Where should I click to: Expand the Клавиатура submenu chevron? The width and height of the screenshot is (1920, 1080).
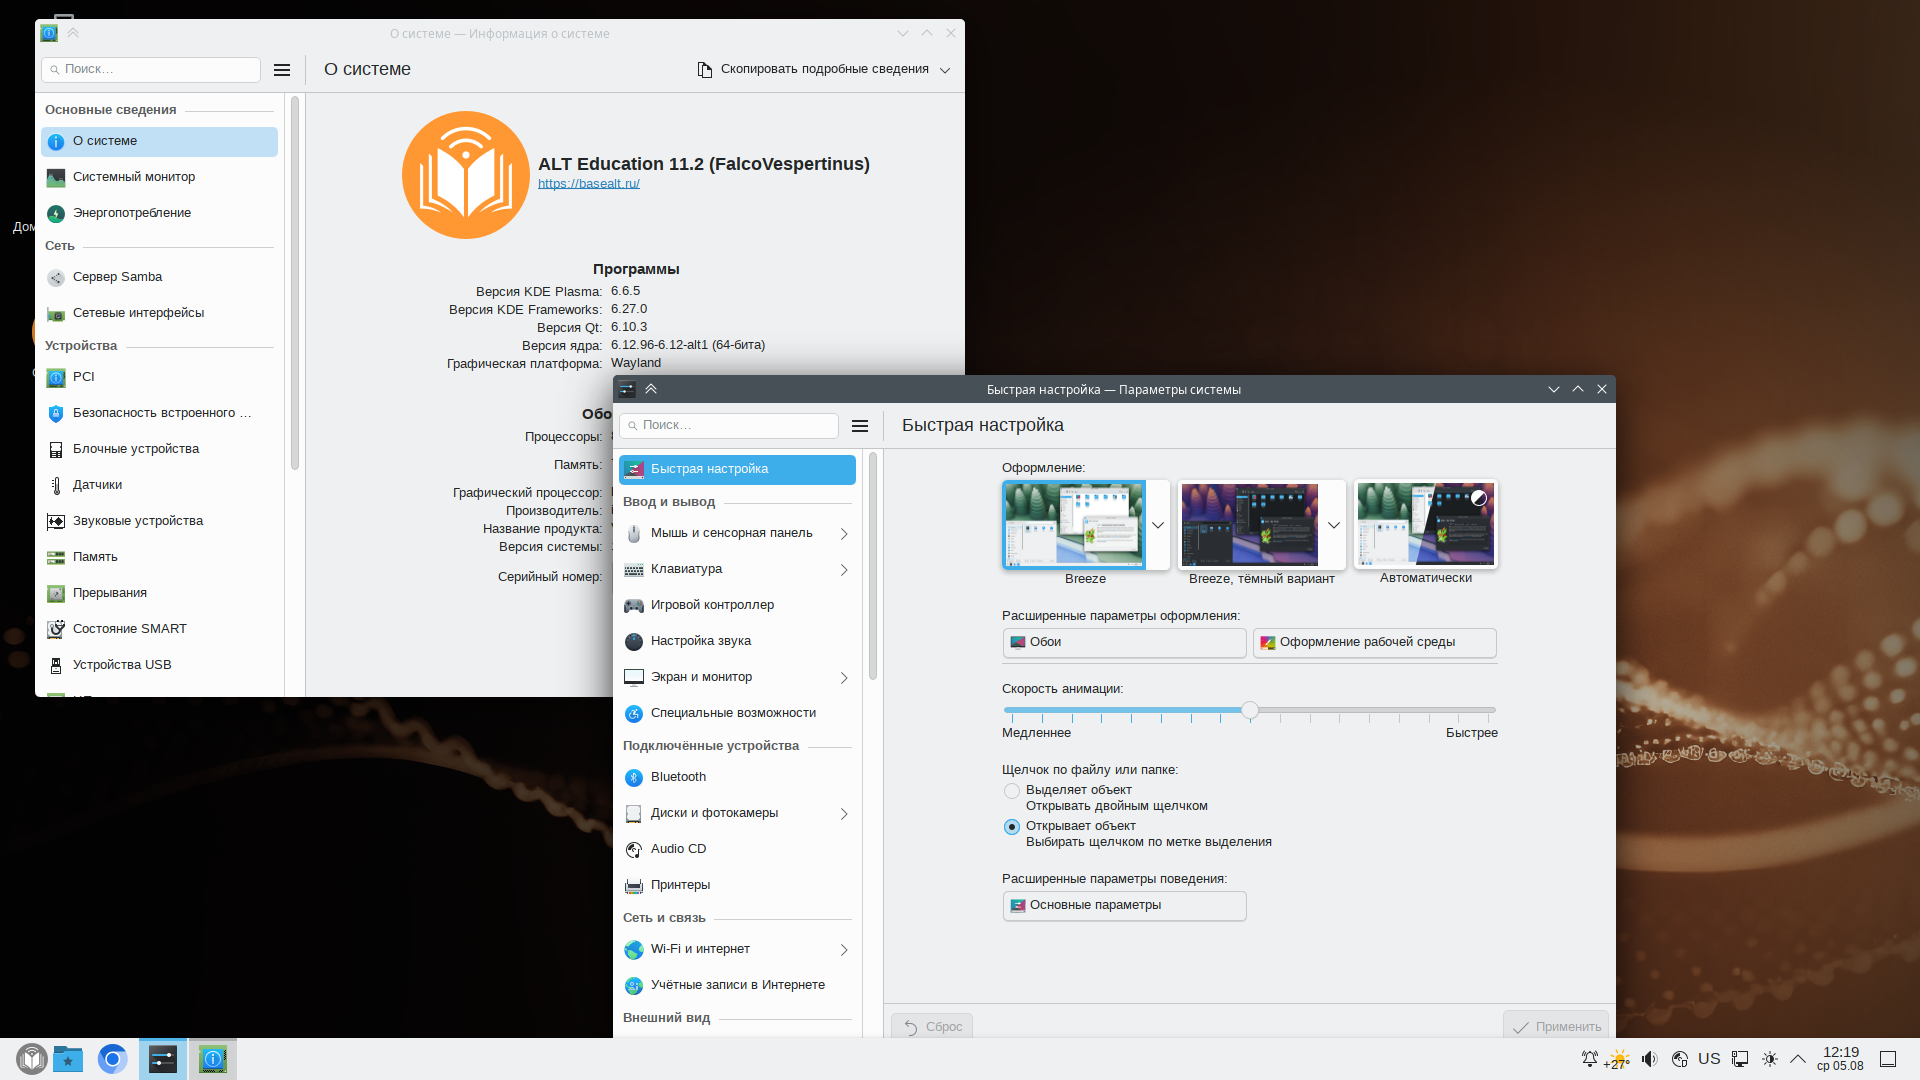[844, 570]
